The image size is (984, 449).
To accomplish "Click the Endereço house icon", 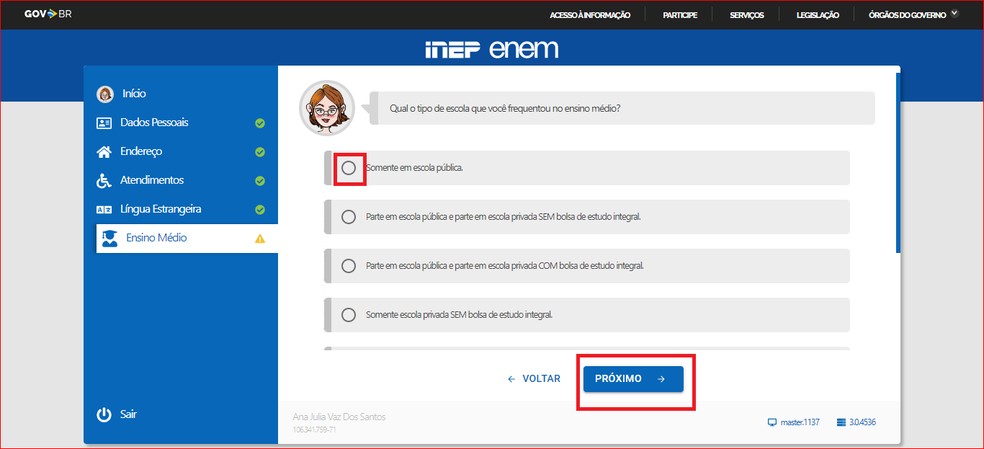I will coord(104,152).
